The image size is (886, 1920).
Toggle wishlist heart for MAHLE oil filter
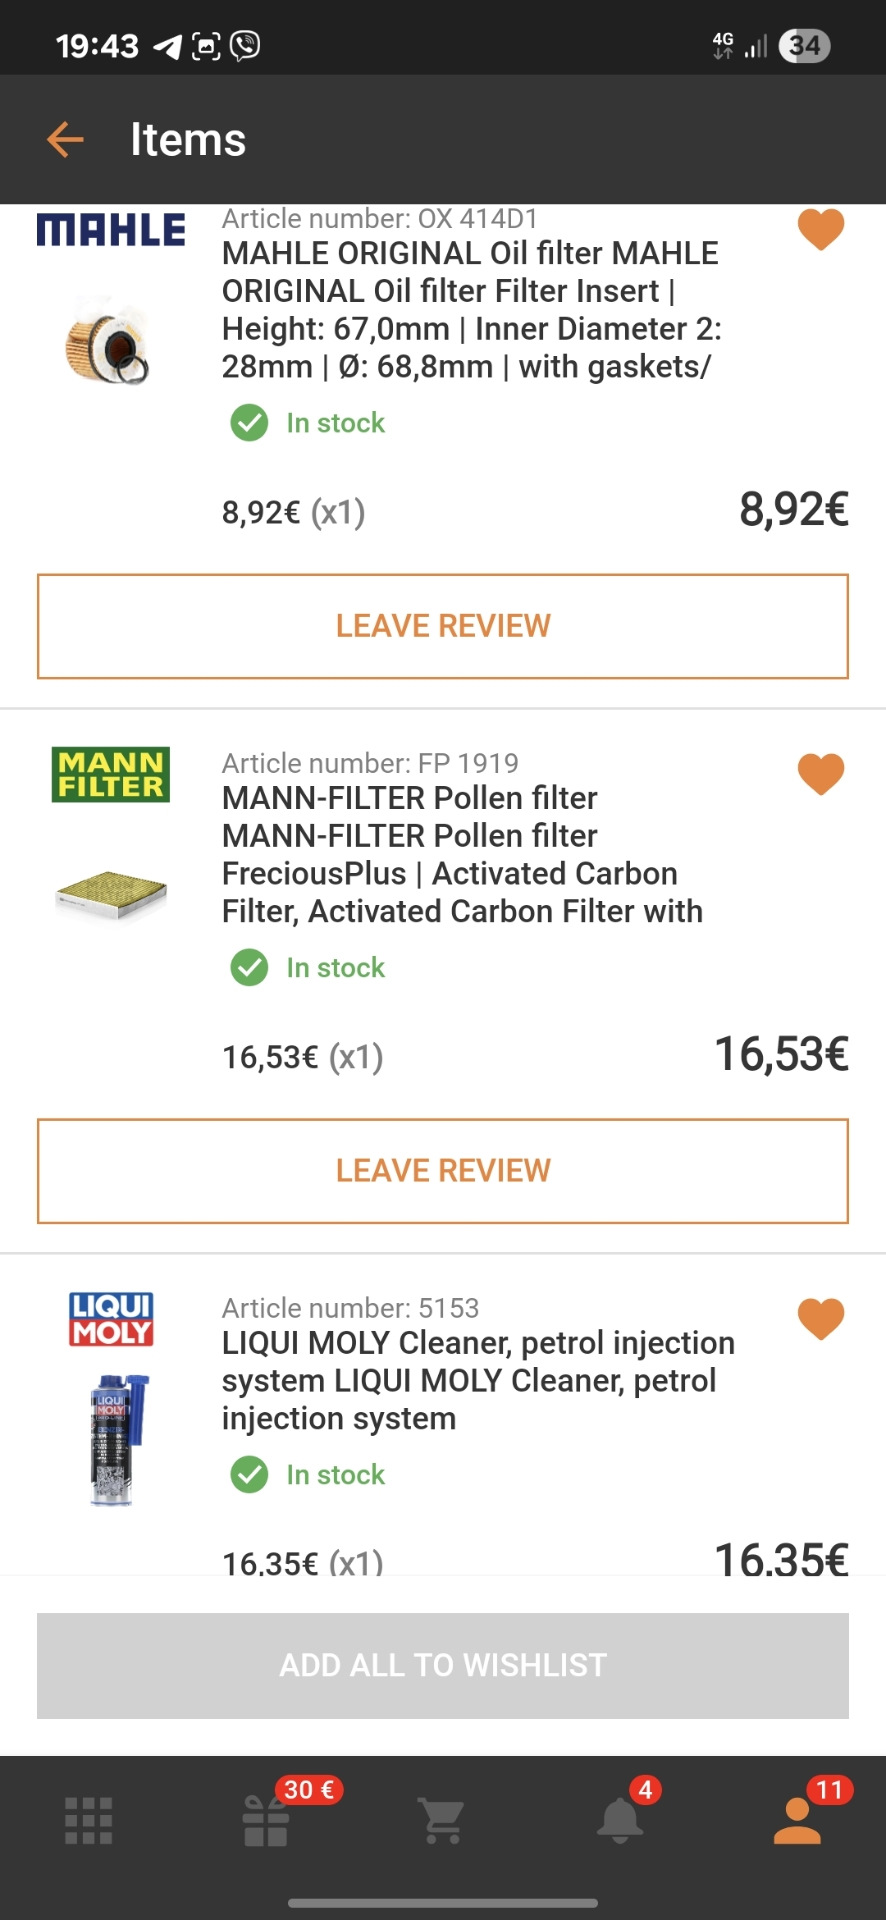click(821, 229)
